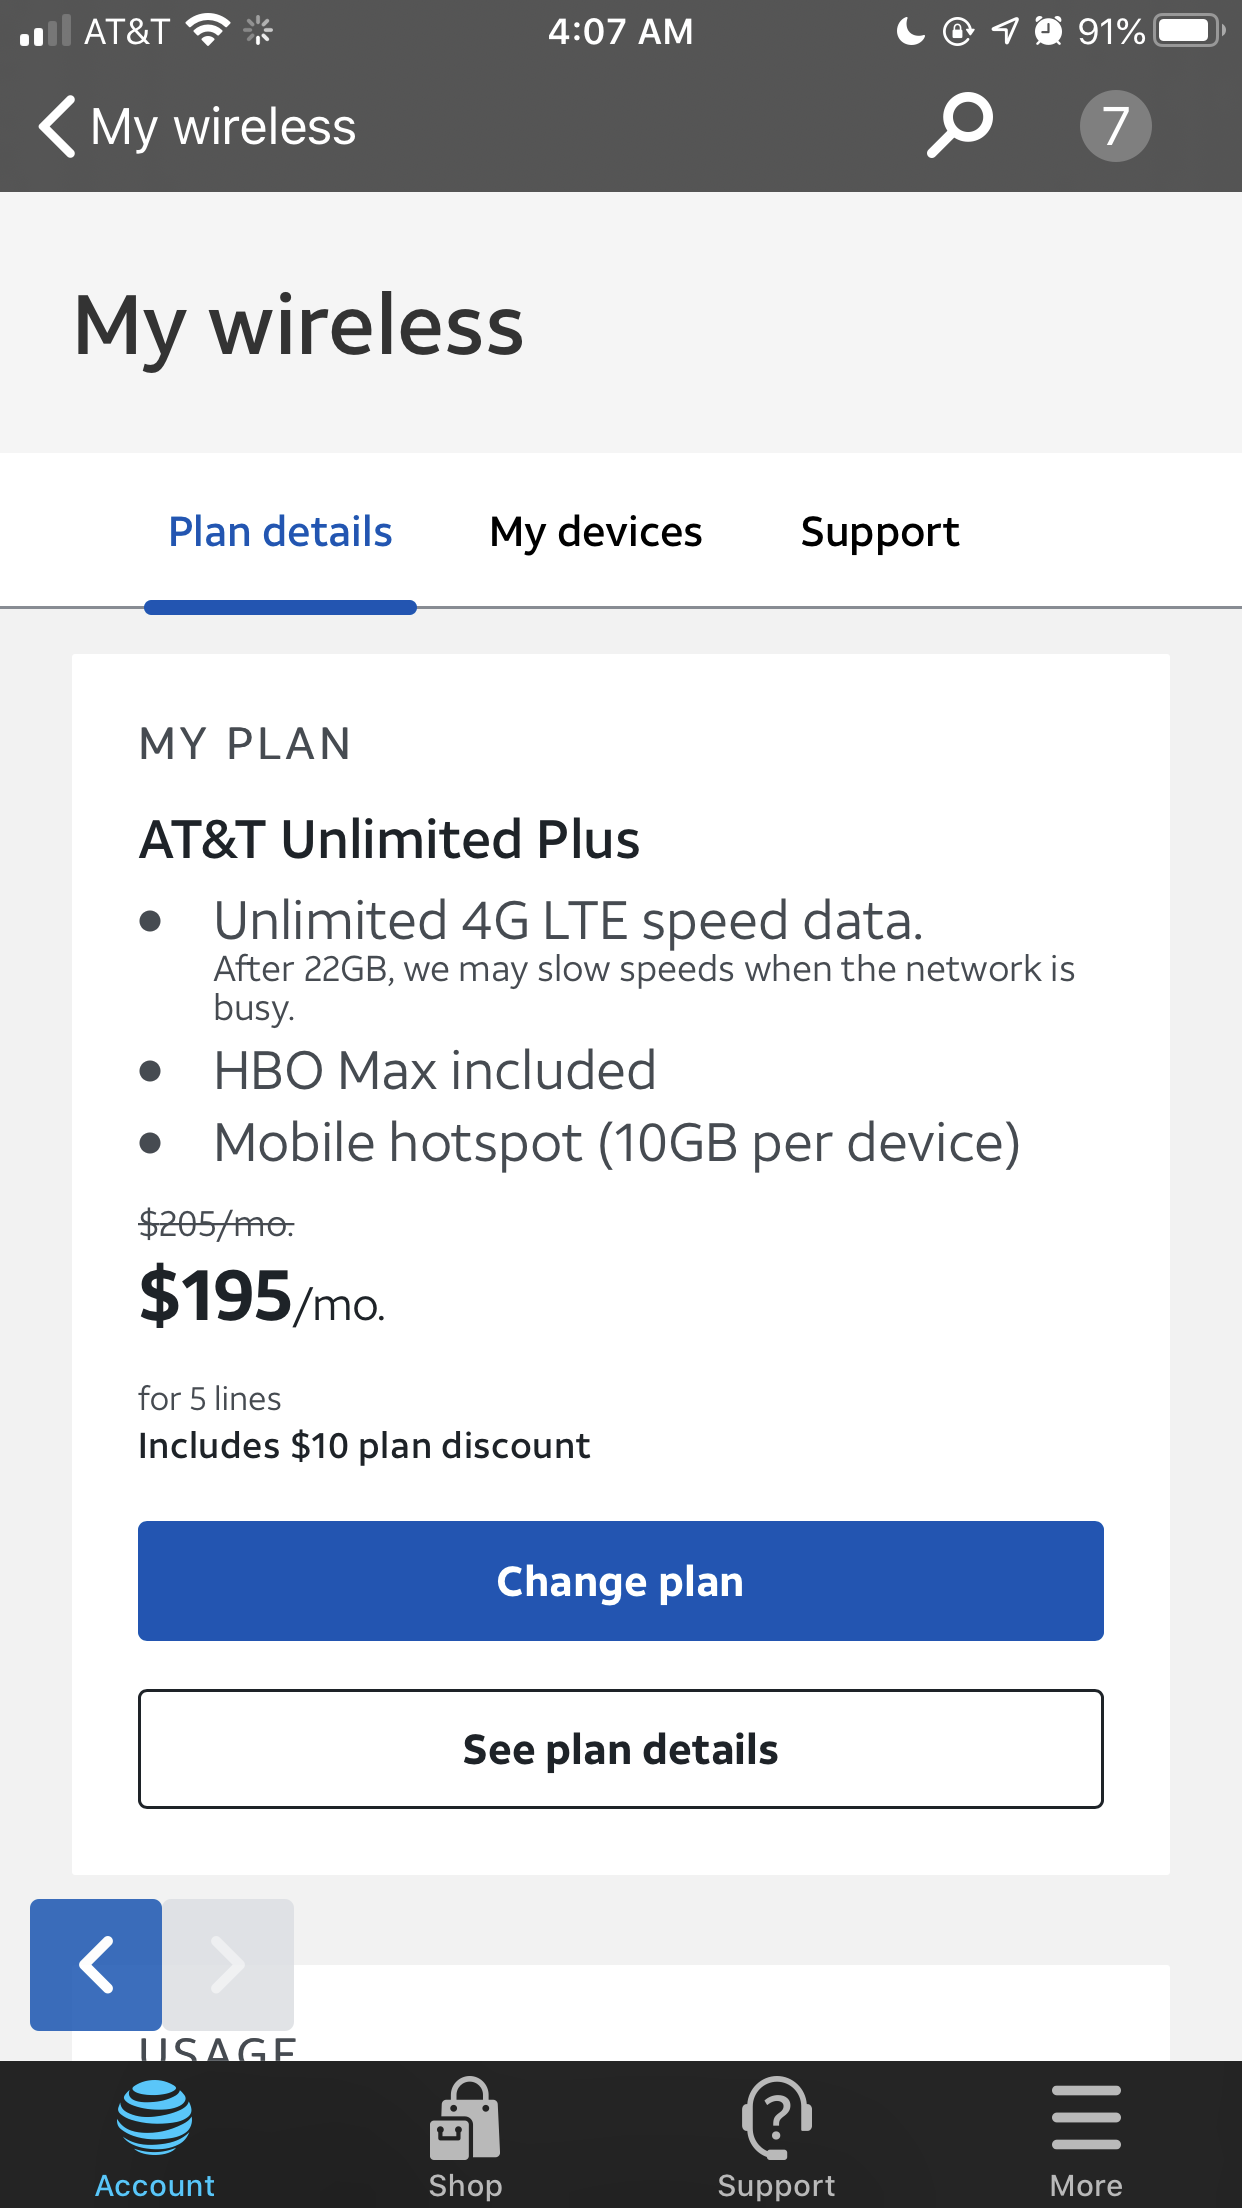This screenshot has width=1242, height=2208.
Task: Switch to the Support tab
Action: pos(880,532)
